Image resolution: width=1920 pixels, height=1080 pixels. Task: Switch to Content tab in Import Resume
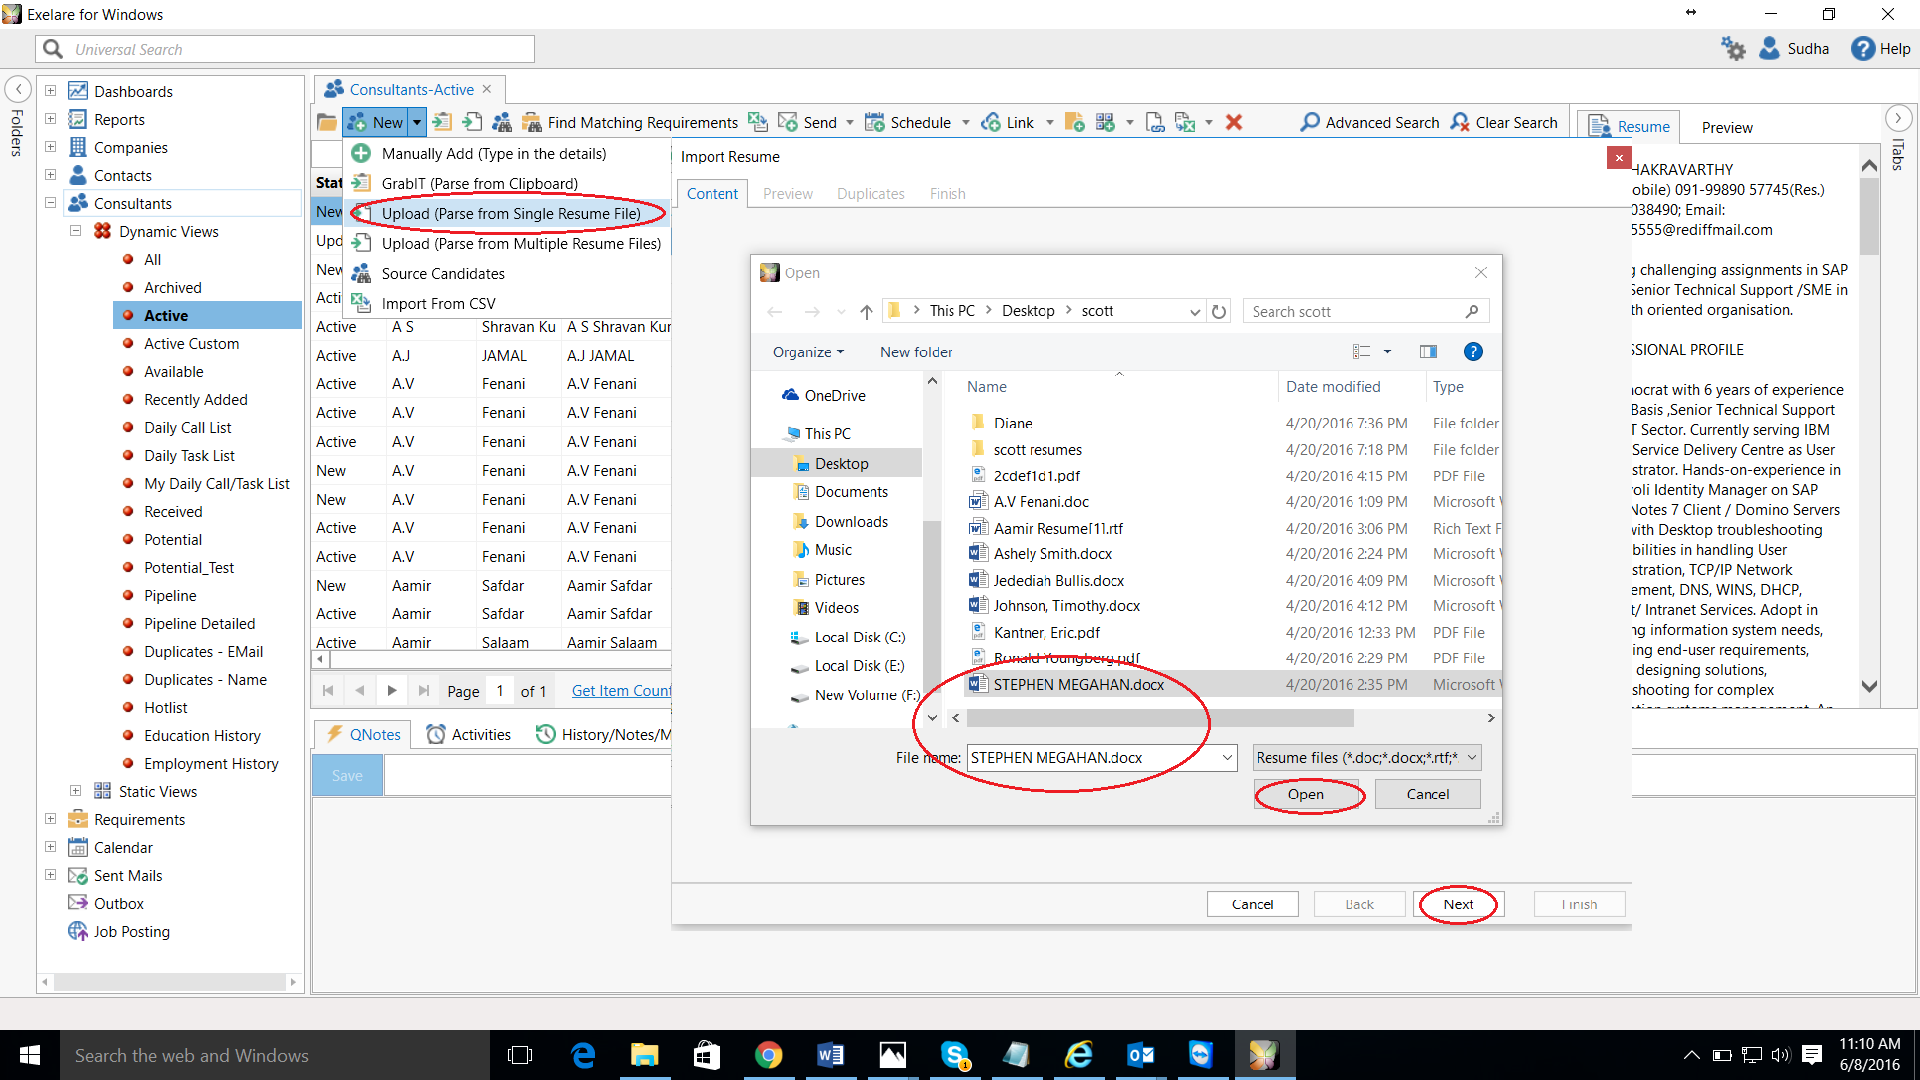(712, 193)
